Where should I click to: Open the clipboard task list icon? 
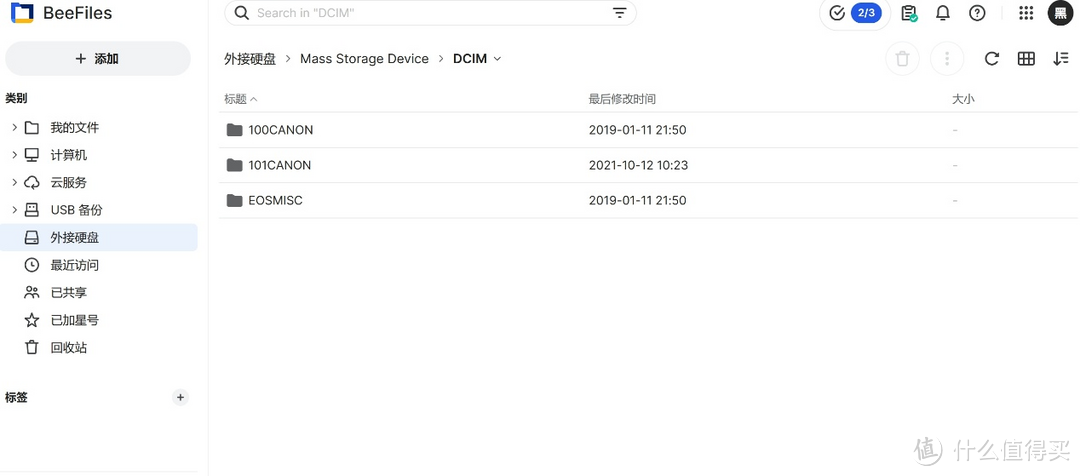click(908, 13)
